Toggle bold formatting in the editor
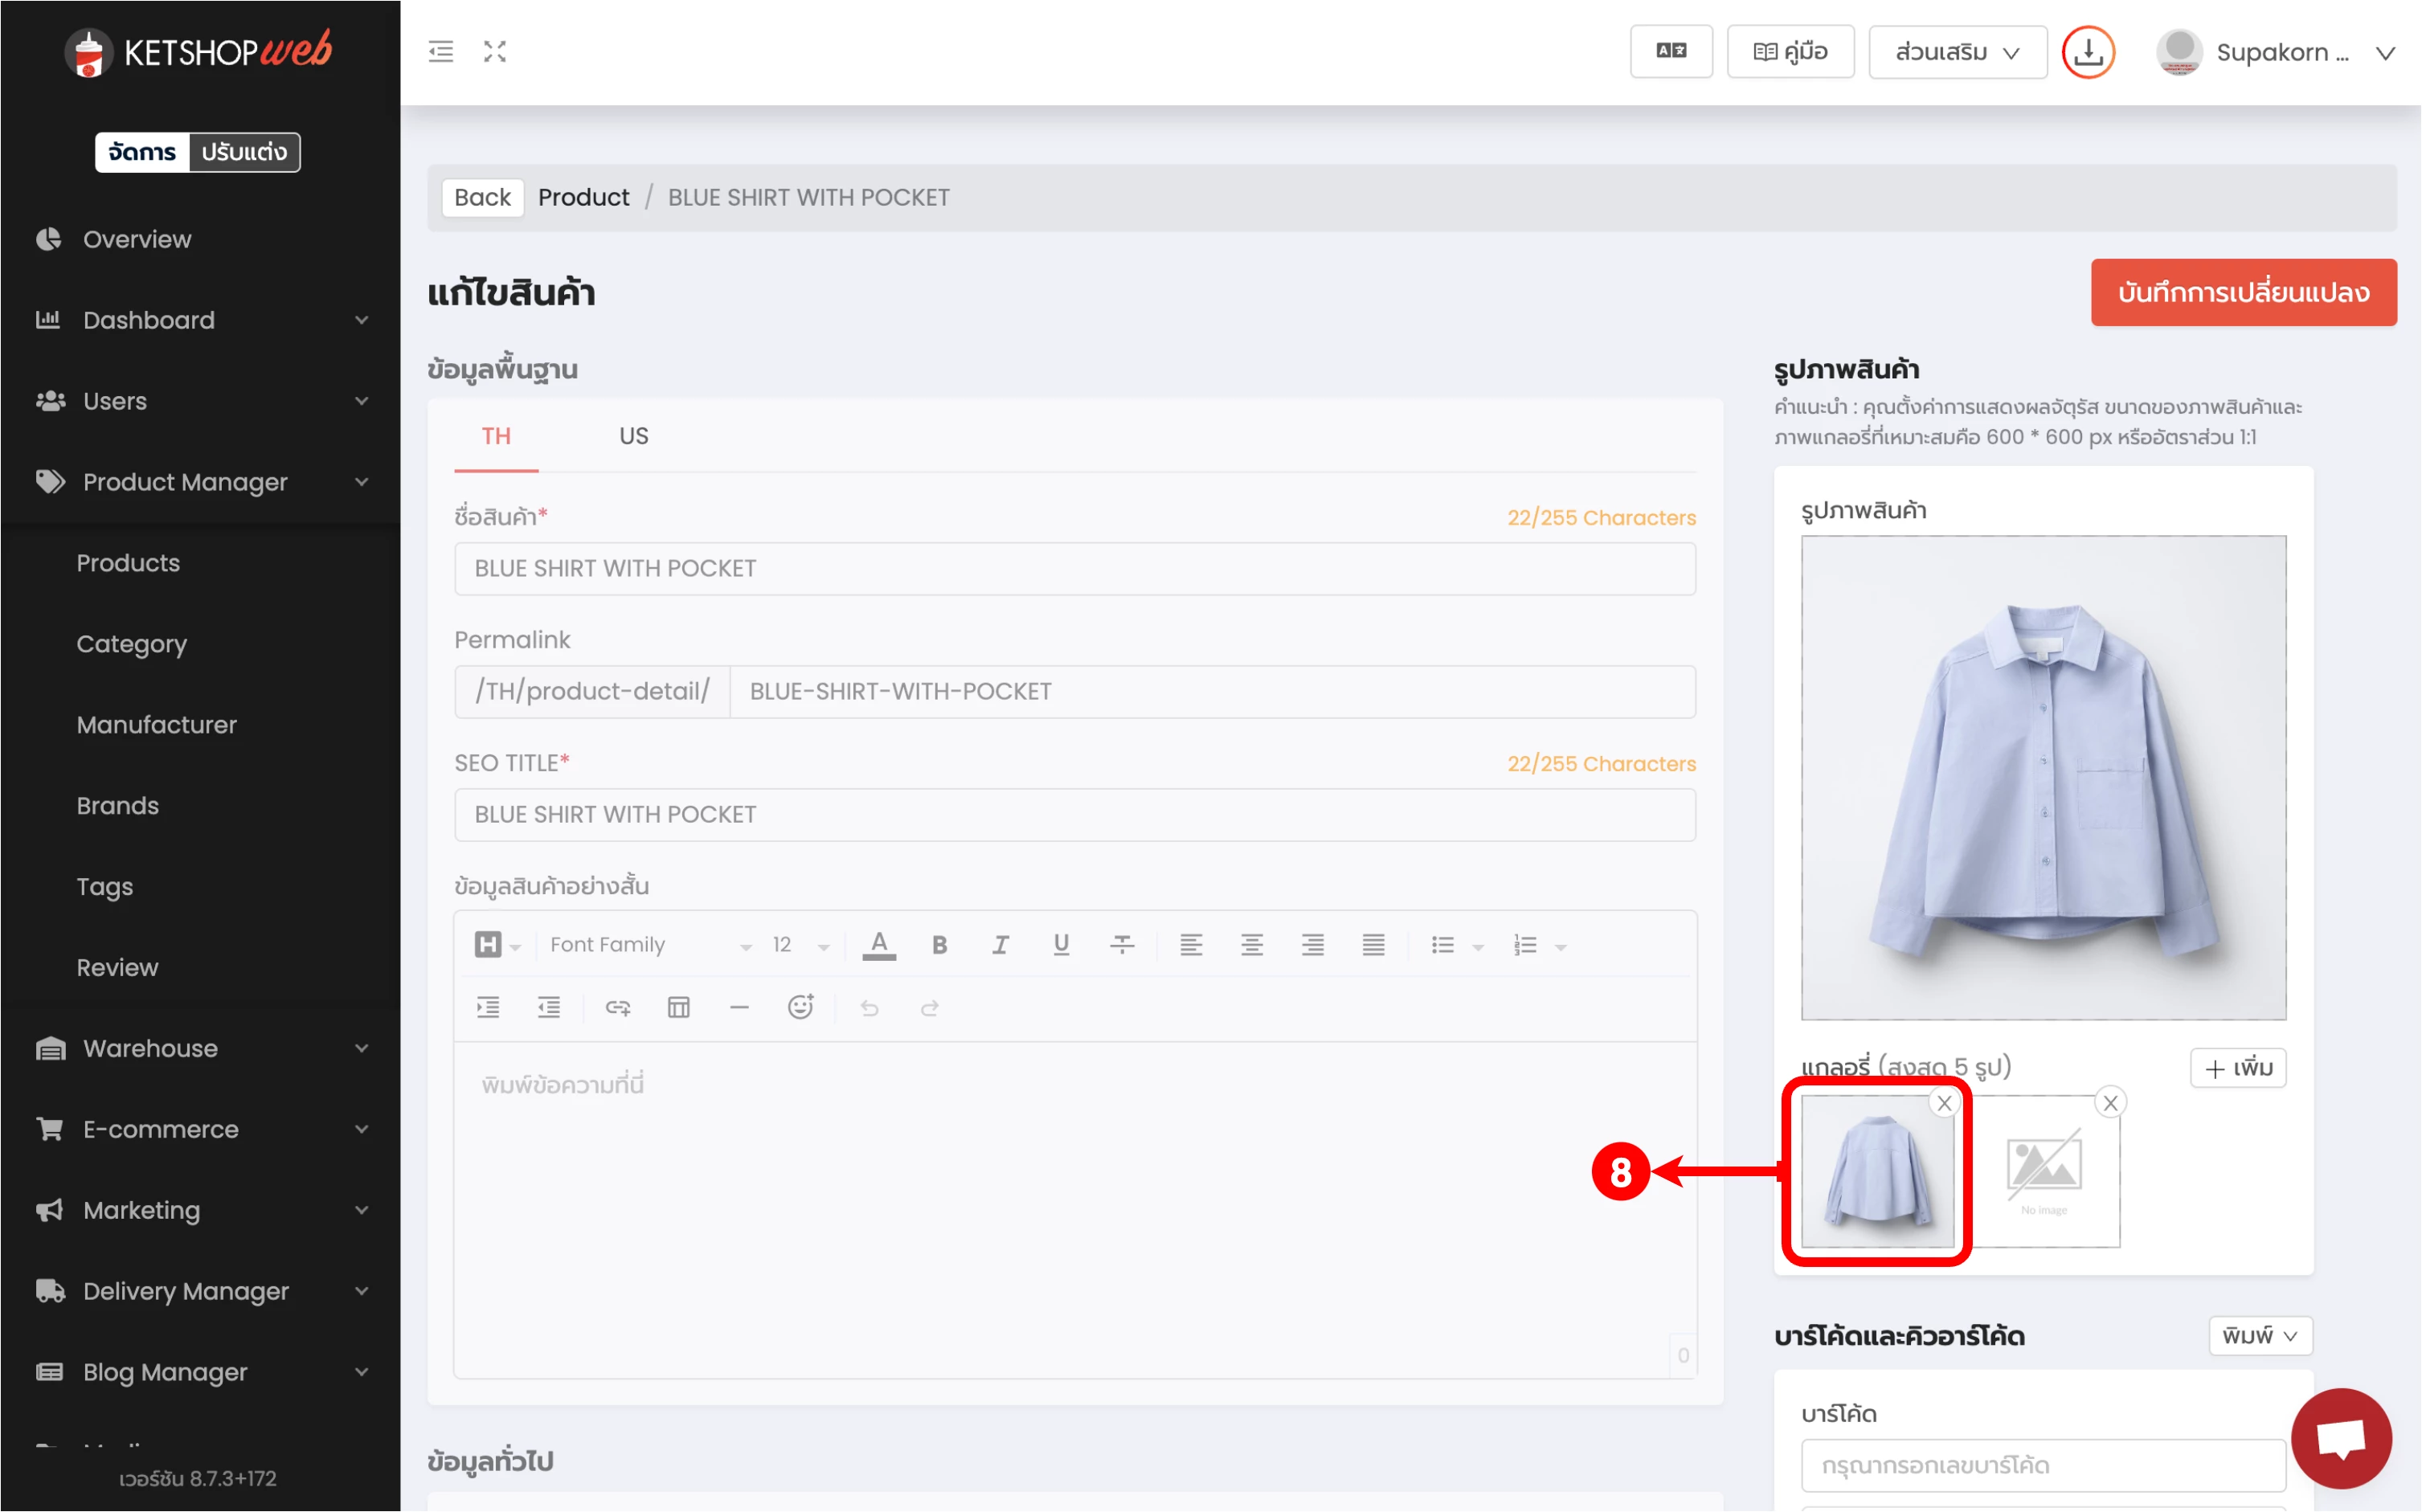Viewport: 2422px width, 1512px height. [x=939, y=944]
